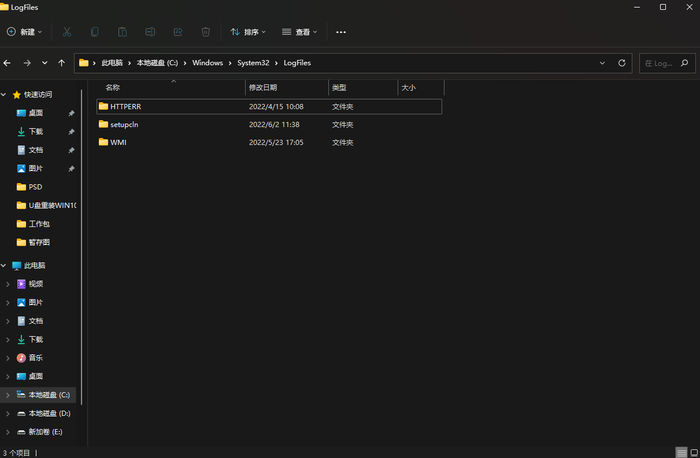Viewport: 700px width, 458px height.
Task: Open address bar history dropdown chevron
Action: tap(602, 63)
